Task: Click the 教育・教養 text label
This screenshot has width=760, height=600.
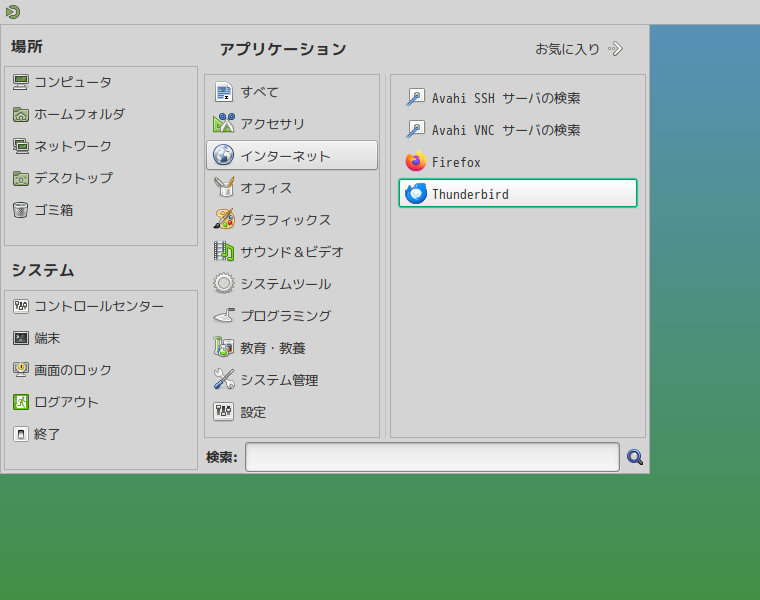Action: coord(273,348)
